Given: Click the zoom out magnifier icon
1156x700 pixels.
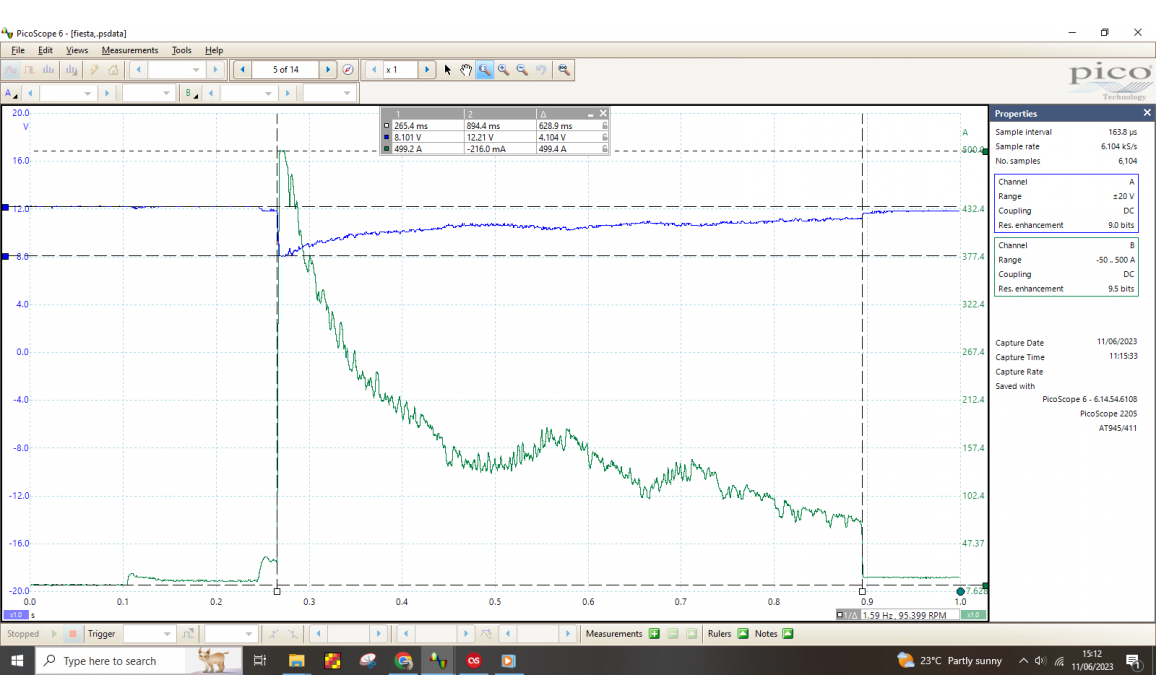Looking at the screenshot, I should click(x=522, y=70).
